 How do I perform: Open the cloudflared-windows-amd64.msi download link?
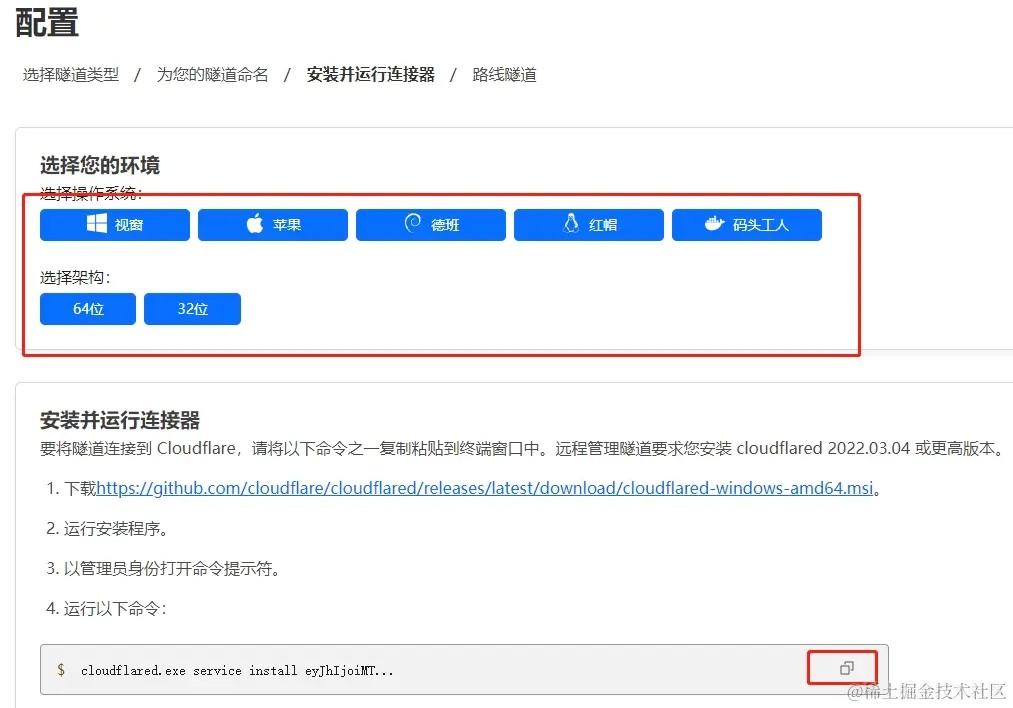(x=485, y=488)
